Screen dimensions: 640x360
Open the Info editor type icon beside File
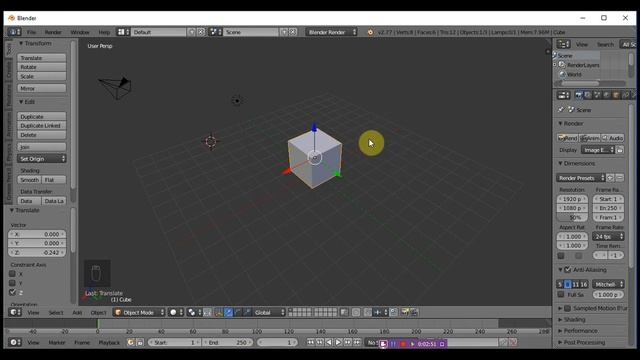[x=14, y=32]
